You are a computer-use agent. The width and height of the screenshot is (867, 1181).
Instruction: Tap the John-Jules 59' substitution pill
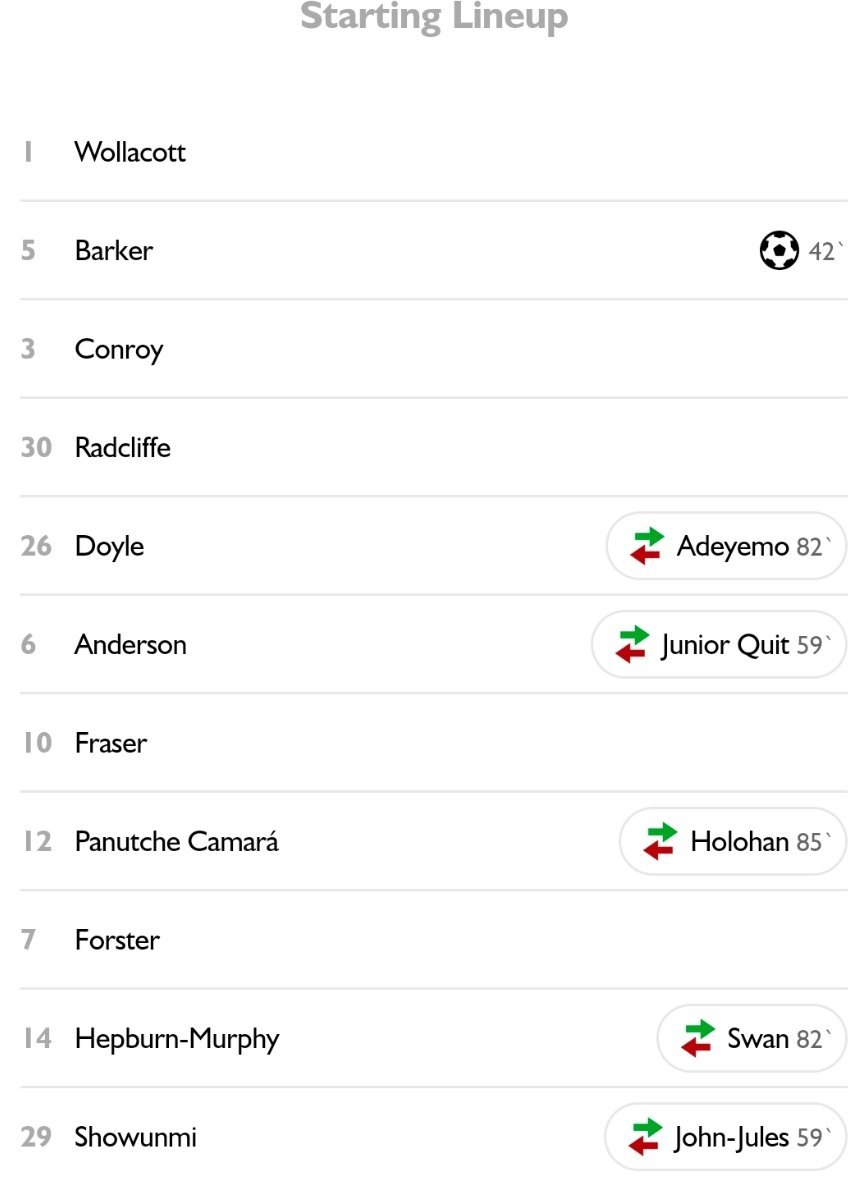(x=725, y=1137)
